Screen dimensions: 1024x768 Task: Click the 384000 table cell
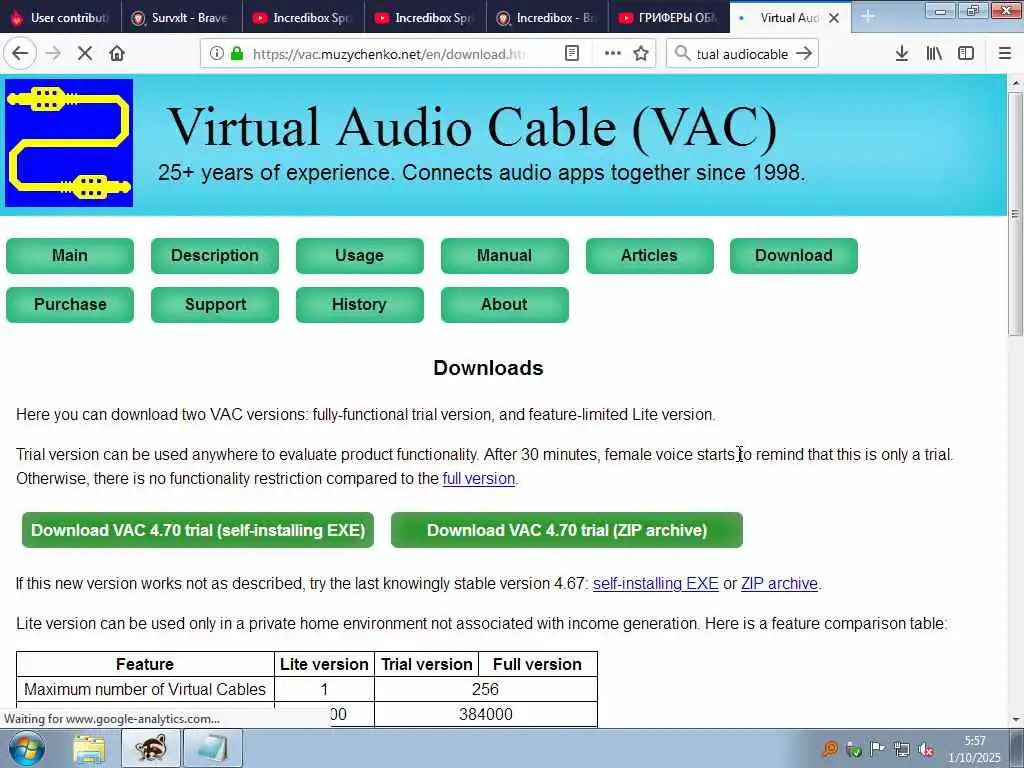[485, 714]
